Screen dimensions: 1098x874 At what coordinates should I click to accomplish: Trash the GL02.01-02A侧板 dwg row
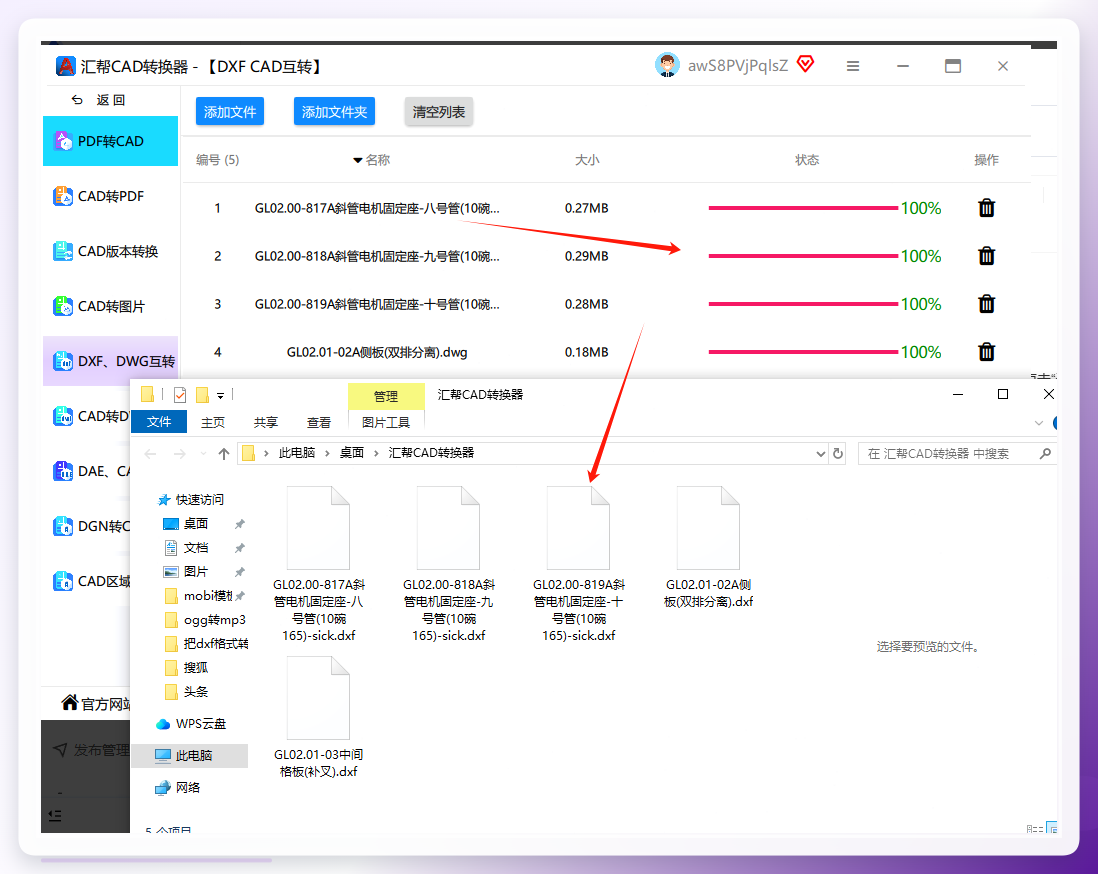(x=986, y=352)
